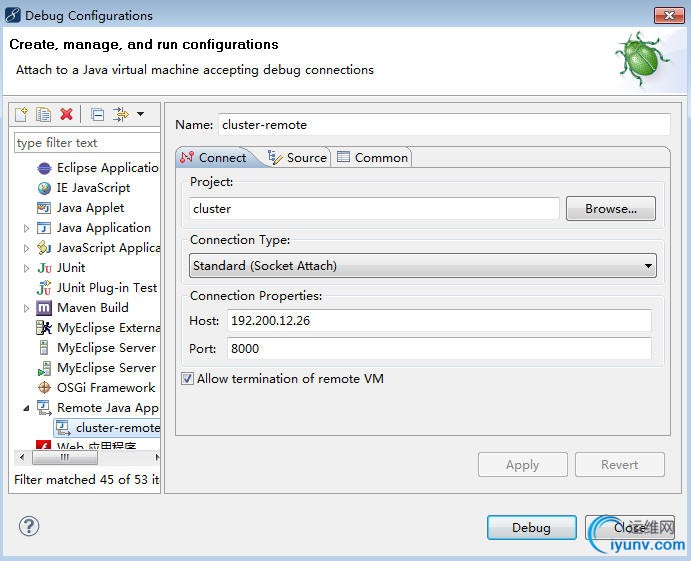Click the Eclipse Application icon
This screenshot has width=691, height=561.
(44, 168)
